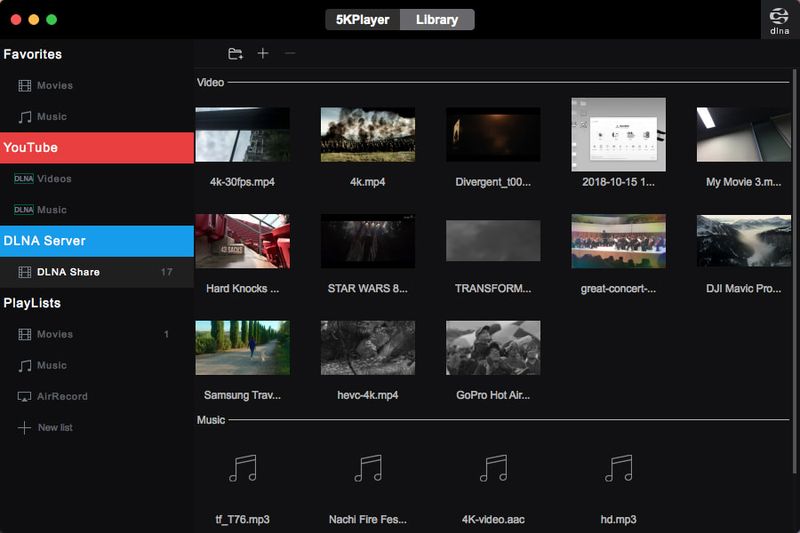
Task: Select the 4K-video.aac music note icon
Action: pyautogui.click(x=493, y=468)
